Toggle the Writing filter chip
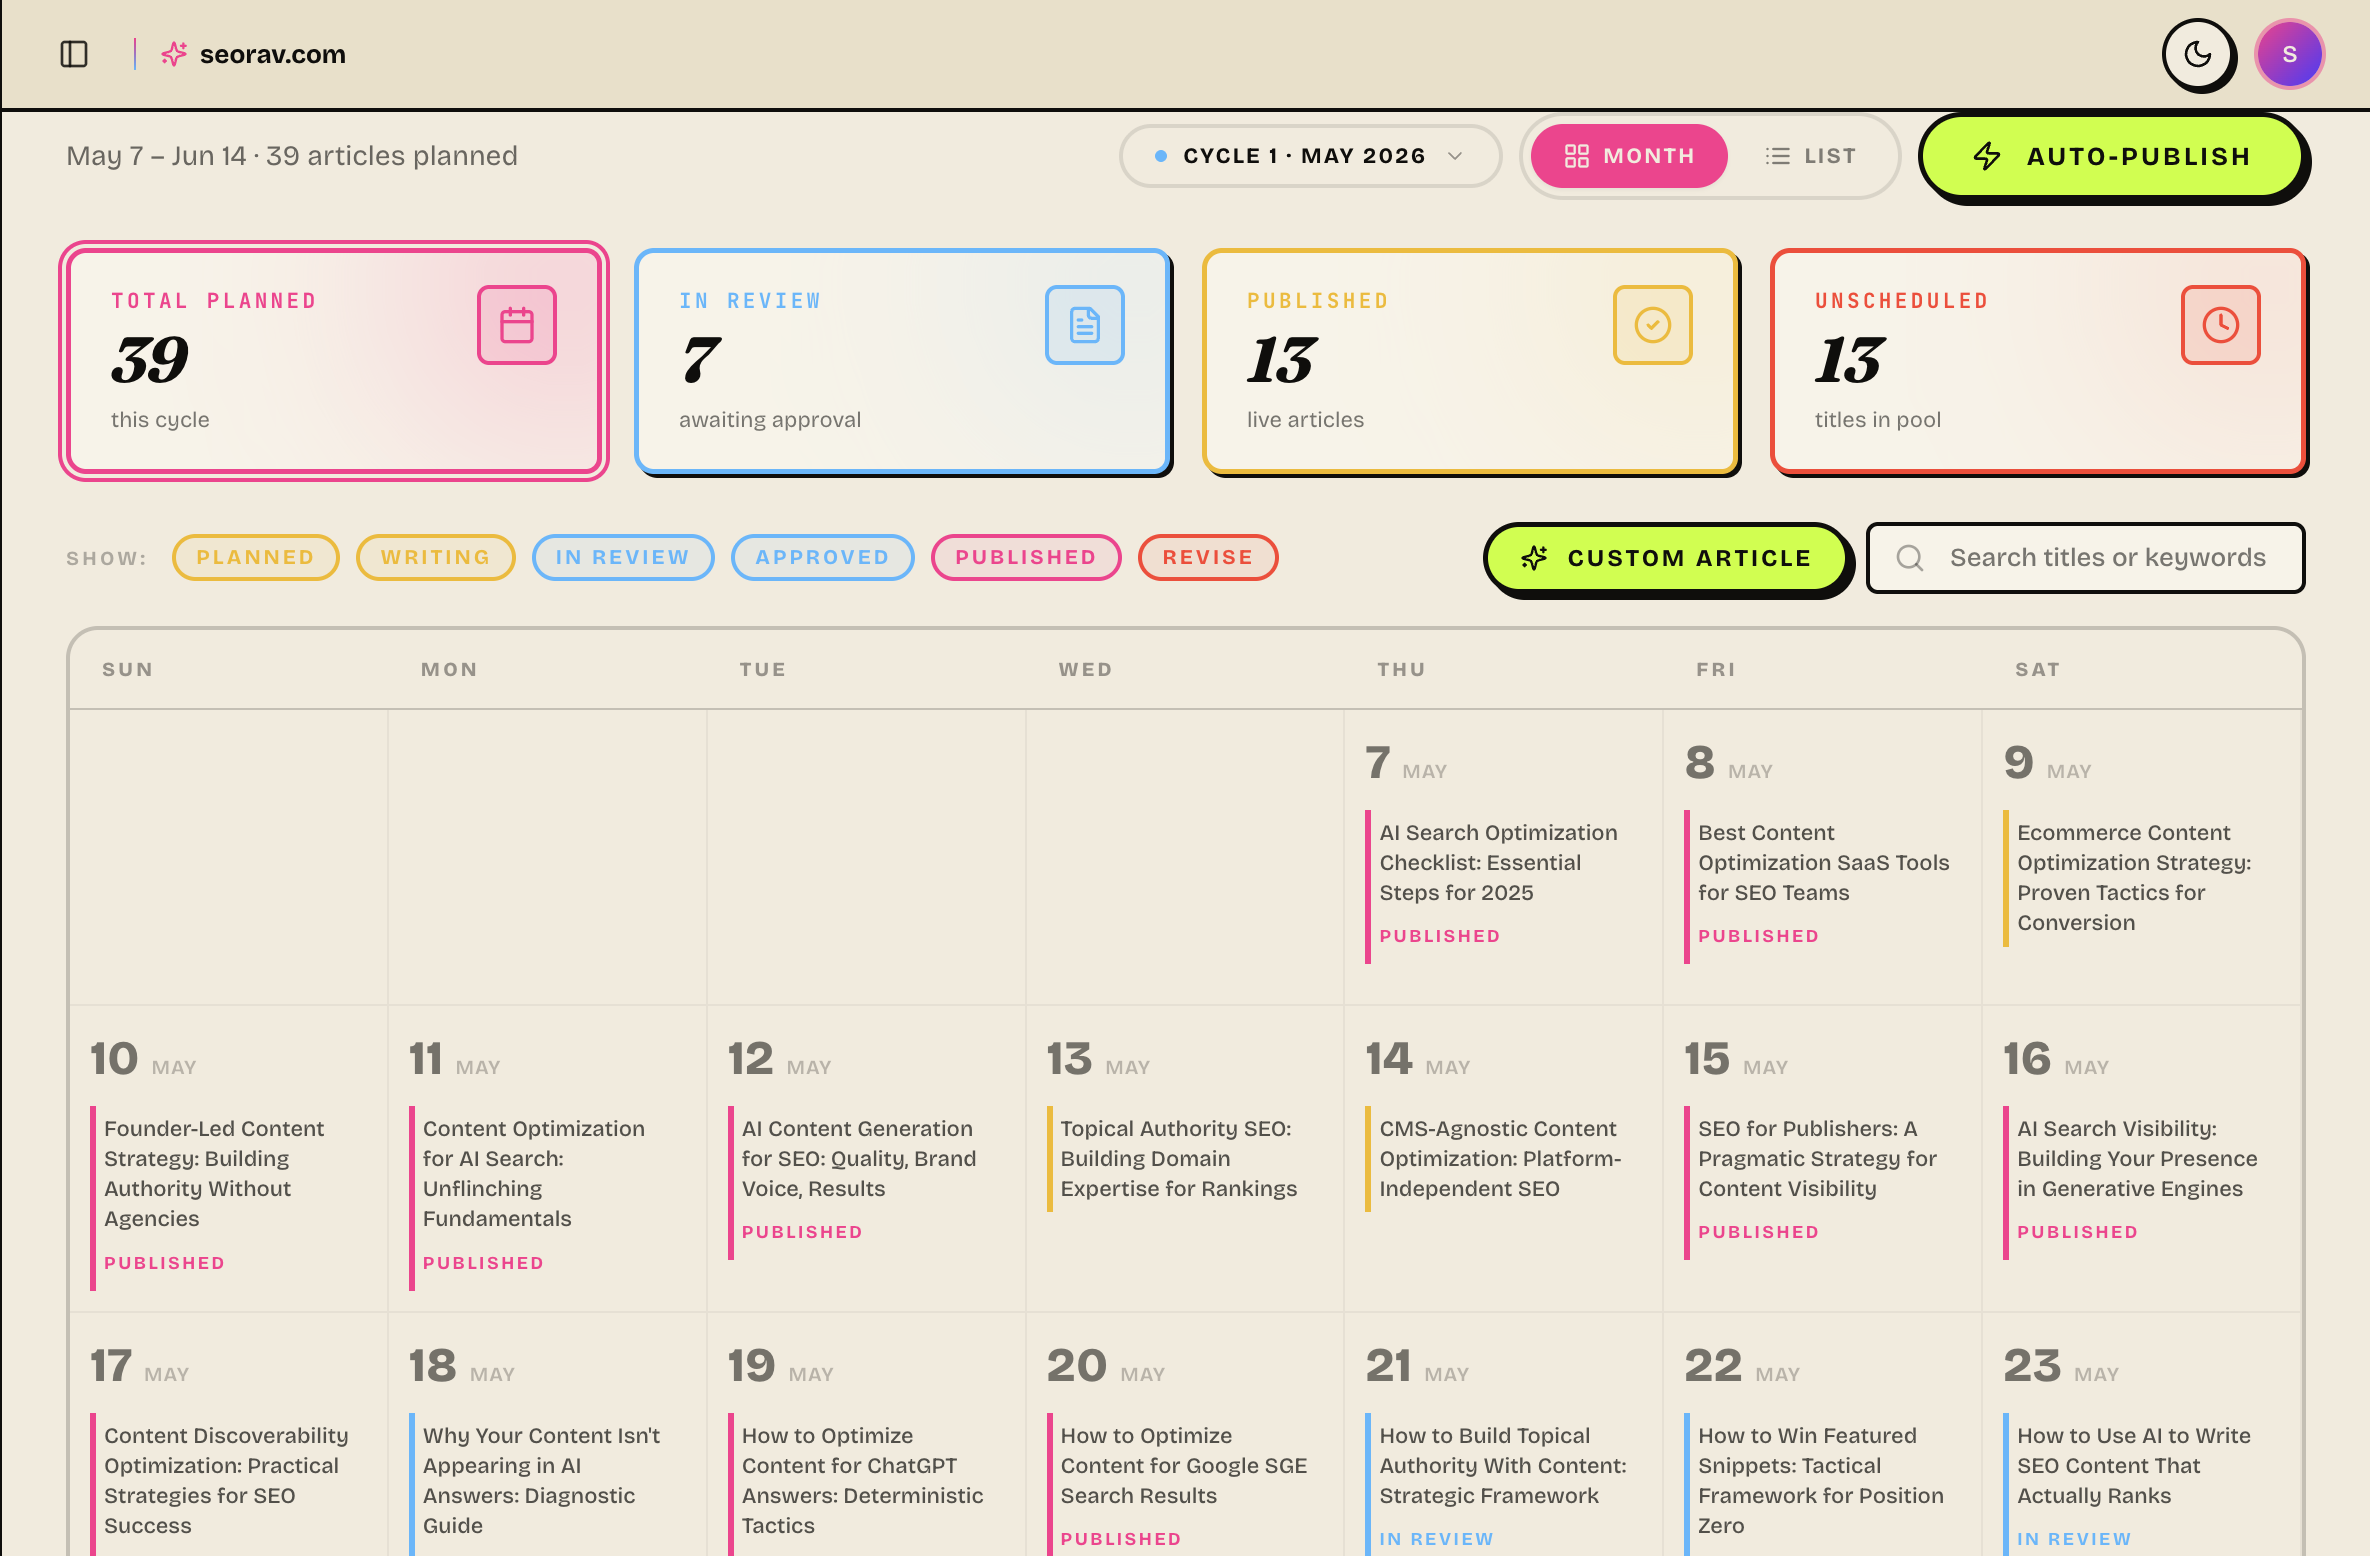2370x1556 pixels. click(x=436, y=557)
